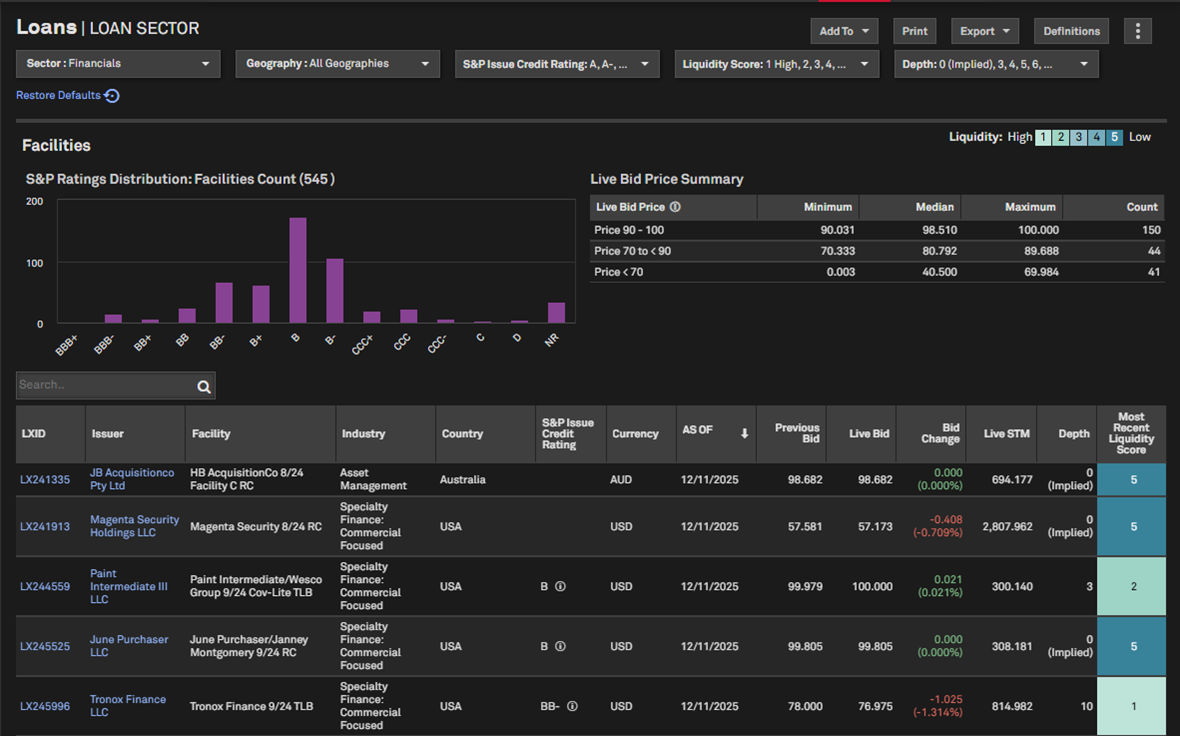Screen dimensions: 1180x736
Task: Open the Export menu
Action: point(984,31)
